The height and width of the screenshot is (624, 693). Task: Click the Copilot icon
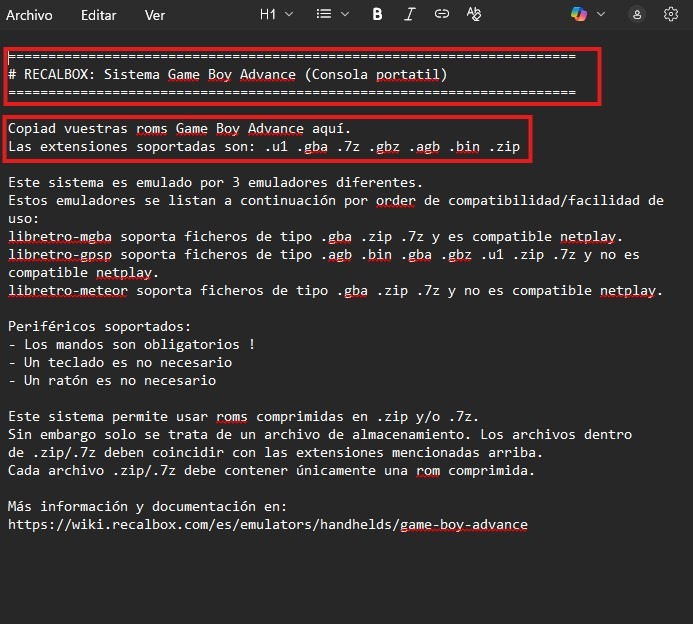[578, 14]
